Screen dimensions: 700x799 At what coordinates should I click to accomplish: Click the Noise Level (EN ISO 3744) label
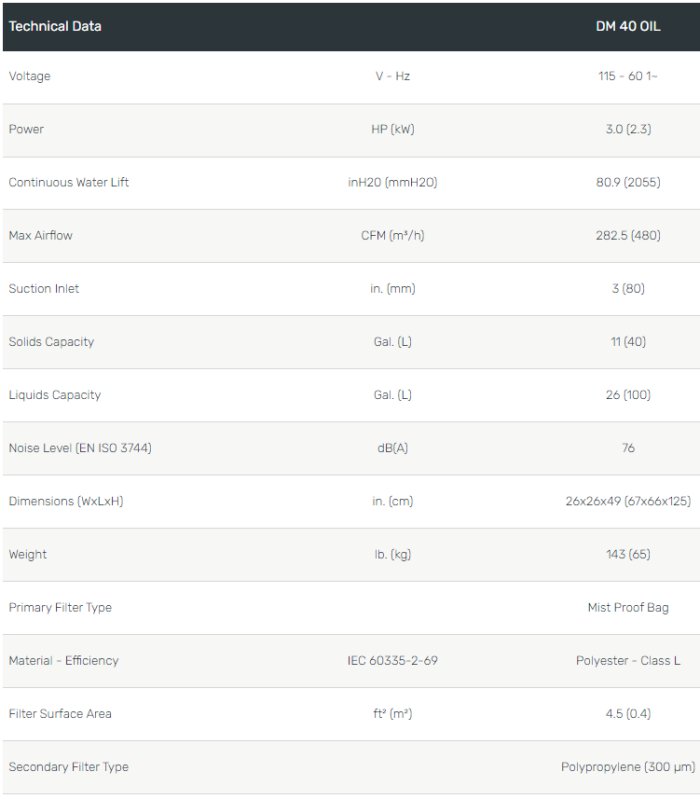(80, 447)
